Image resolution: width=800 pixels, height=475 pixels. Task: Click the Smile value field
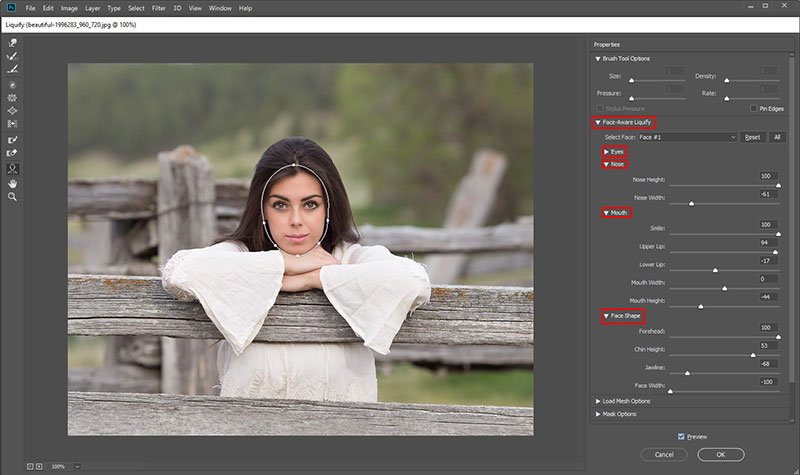769,224
